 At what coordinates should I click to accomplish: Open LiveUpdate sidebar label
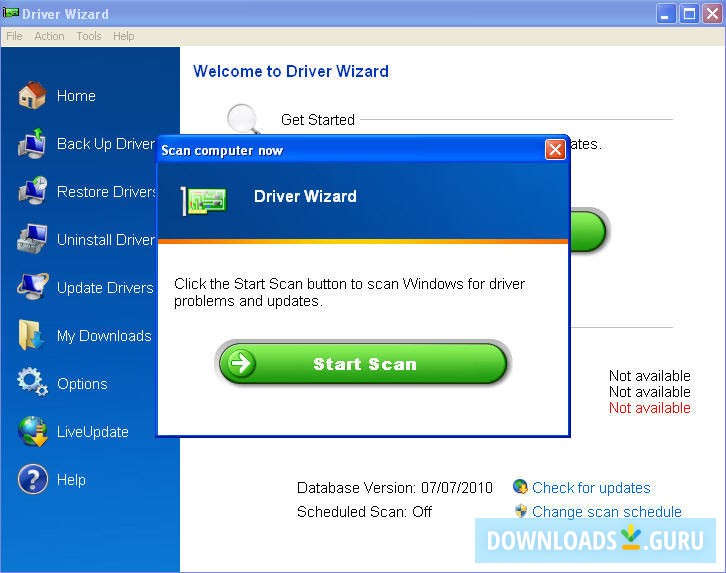coord(93,432)
